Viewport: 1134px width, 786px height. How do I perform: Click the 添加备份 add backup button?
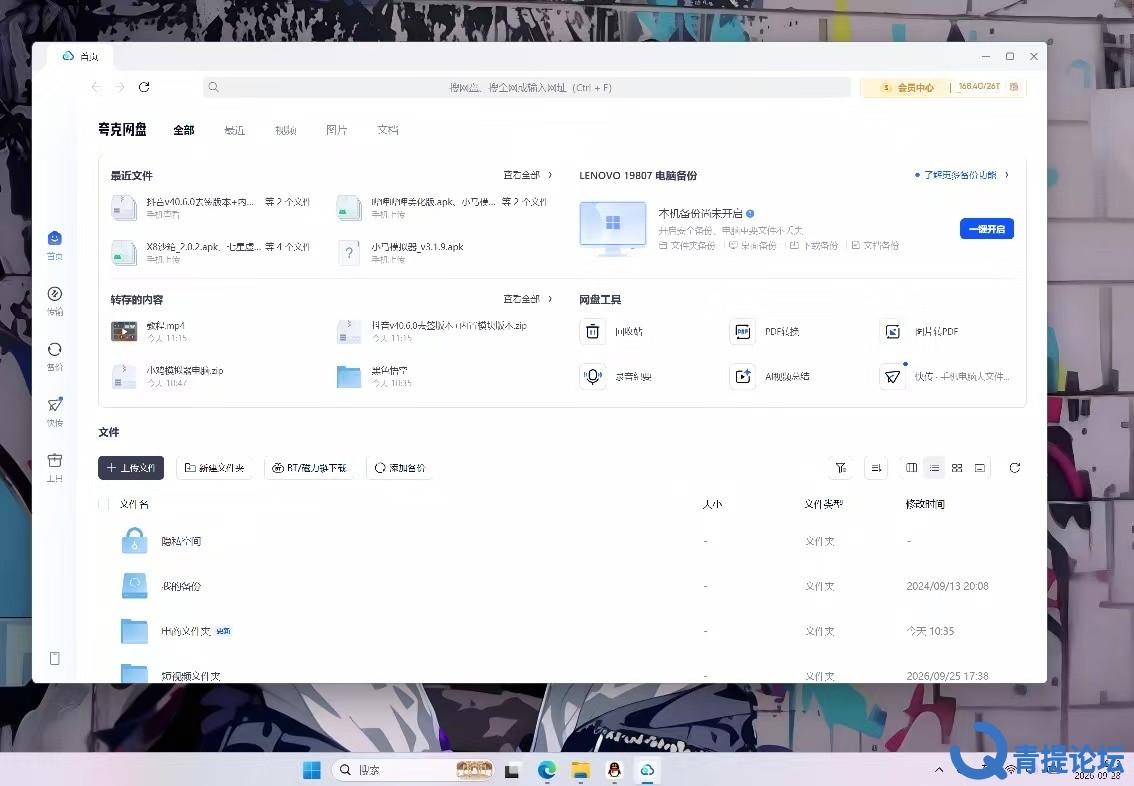[x=400, y=468]
